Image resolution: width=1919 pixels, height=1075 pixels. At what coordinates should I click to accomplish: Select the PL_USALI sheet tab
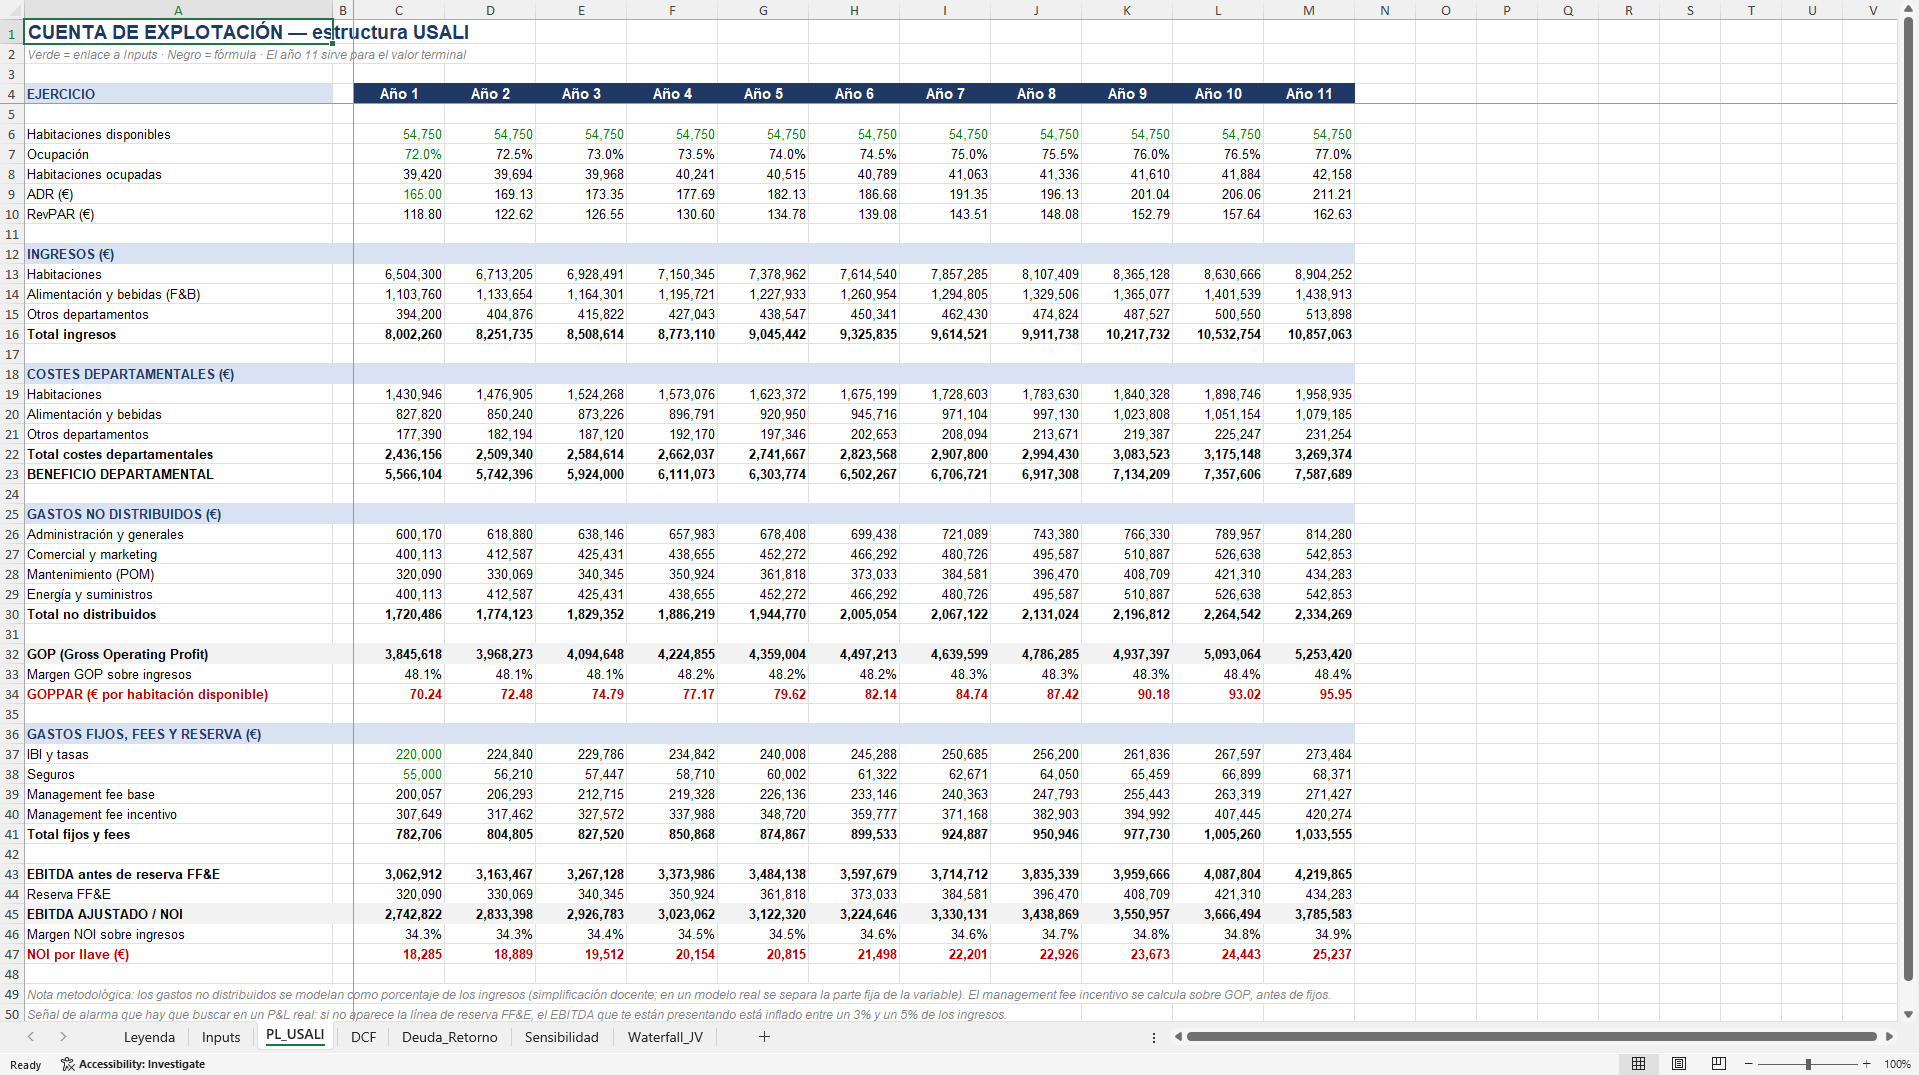pos(295,1036)
